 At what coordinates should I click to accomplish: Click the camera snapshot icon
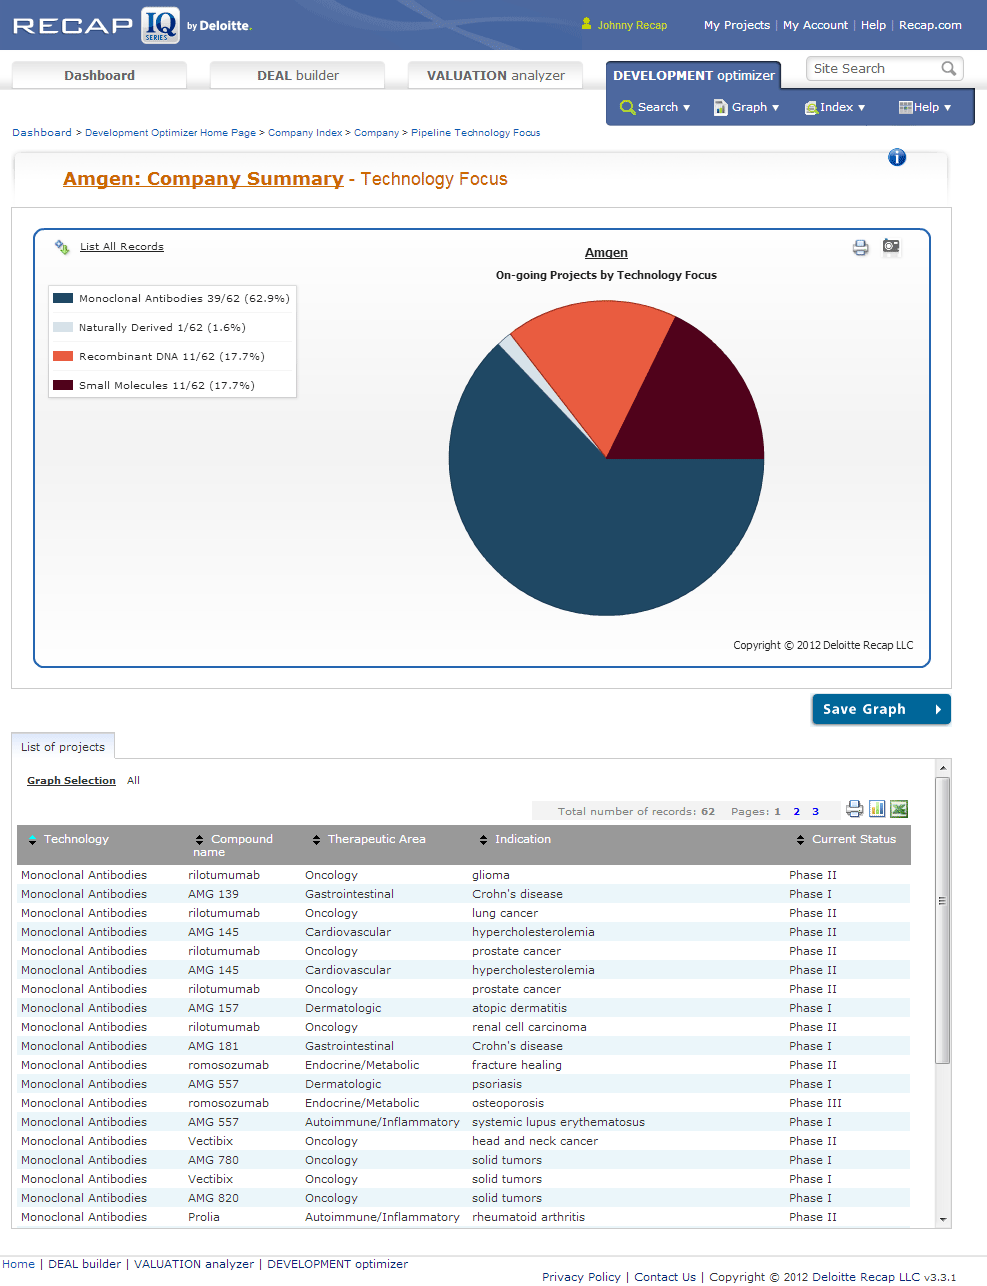891,246
